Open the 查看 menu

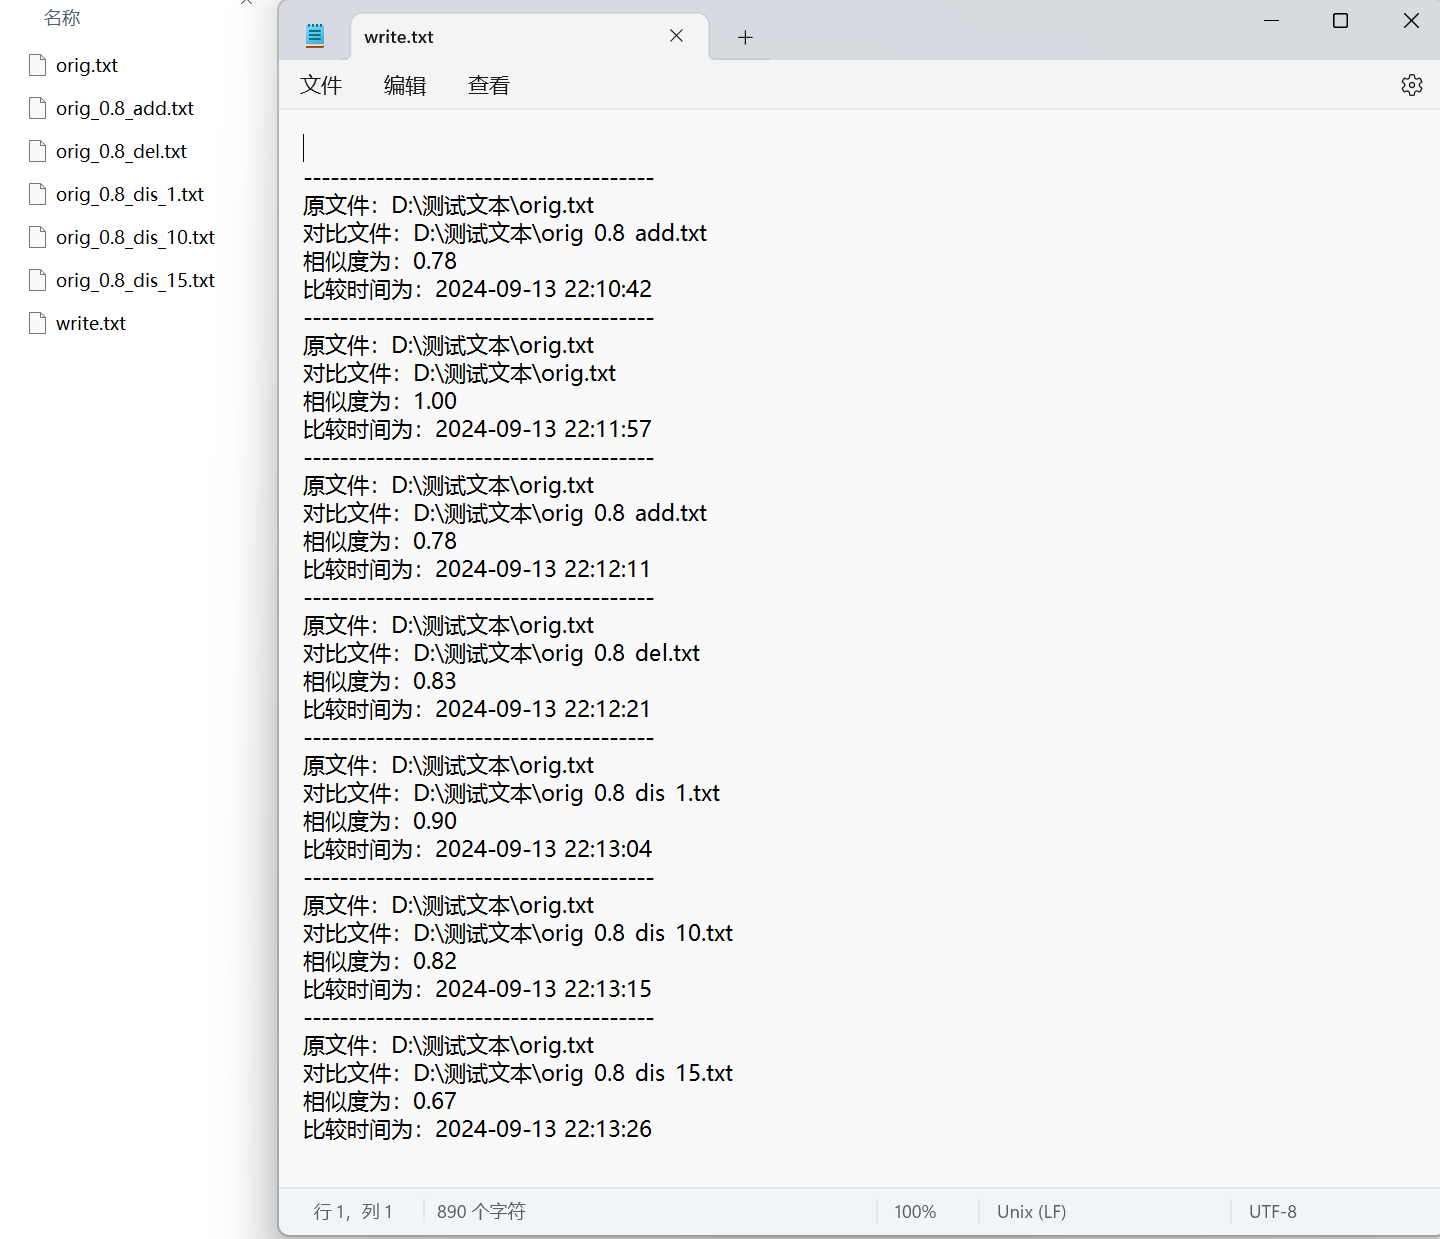coord(489,85)
